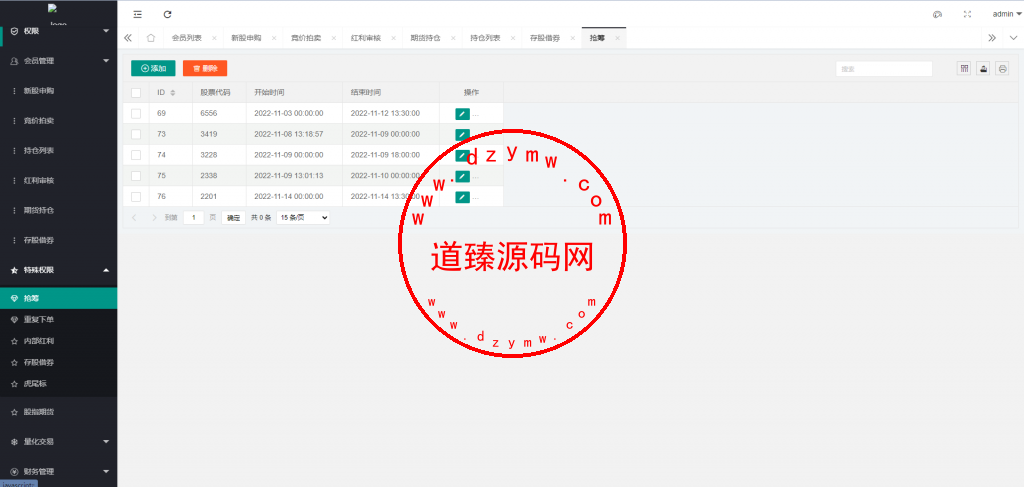Image resolution: width=1024 pixels, height=487 pixels.
Task: Switch to the 新股申购 tab
Action: click(246, 38)
